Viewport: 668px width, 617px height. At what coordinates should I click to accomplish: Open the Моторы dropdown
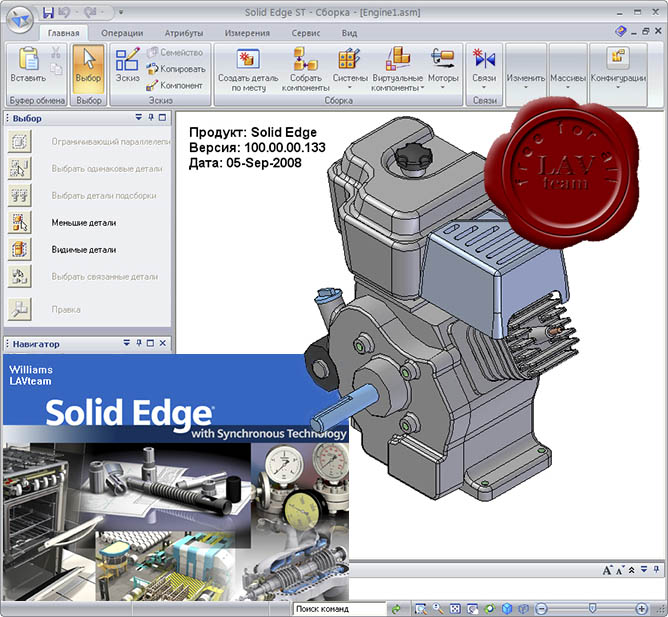pyautogui.click(x=443, y=68)
